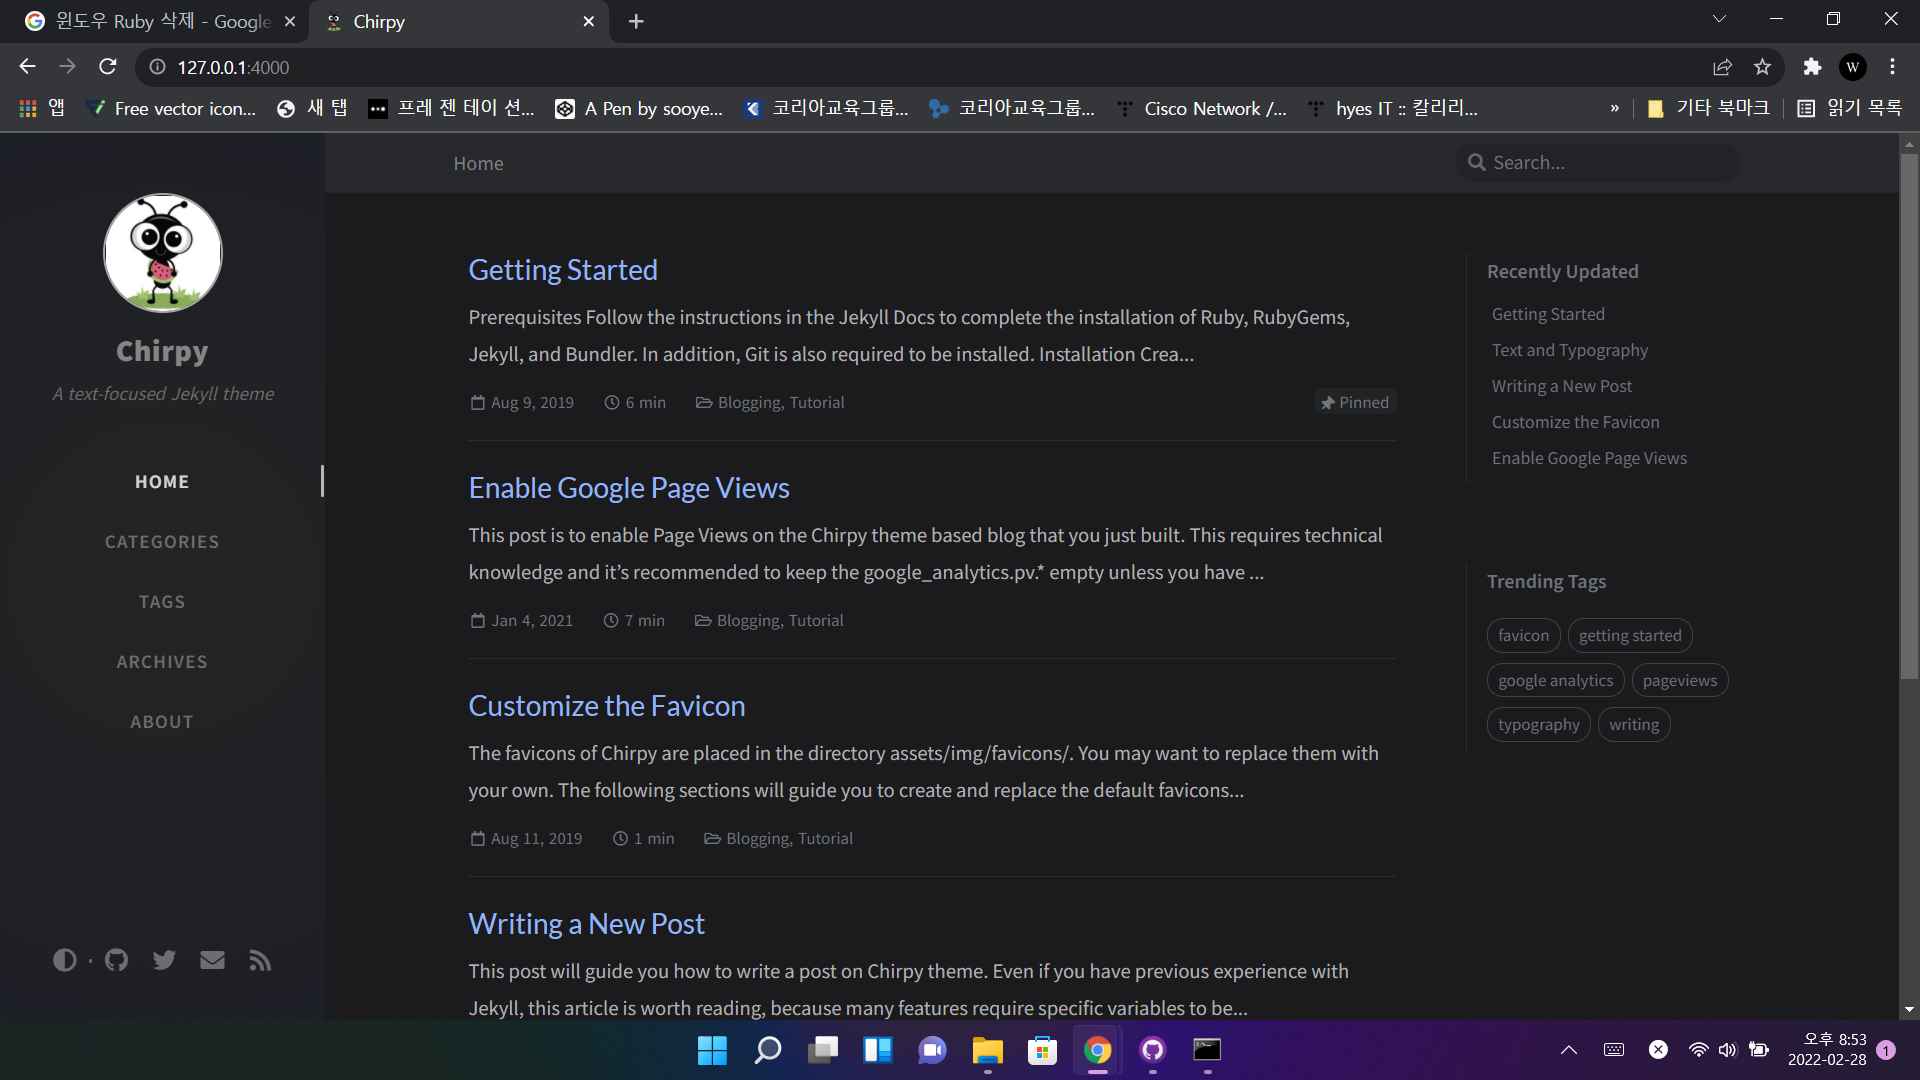Open the tab search dropdown arrow
The height and width of the screenshot is (1080, 1920).
point(1719,19)
